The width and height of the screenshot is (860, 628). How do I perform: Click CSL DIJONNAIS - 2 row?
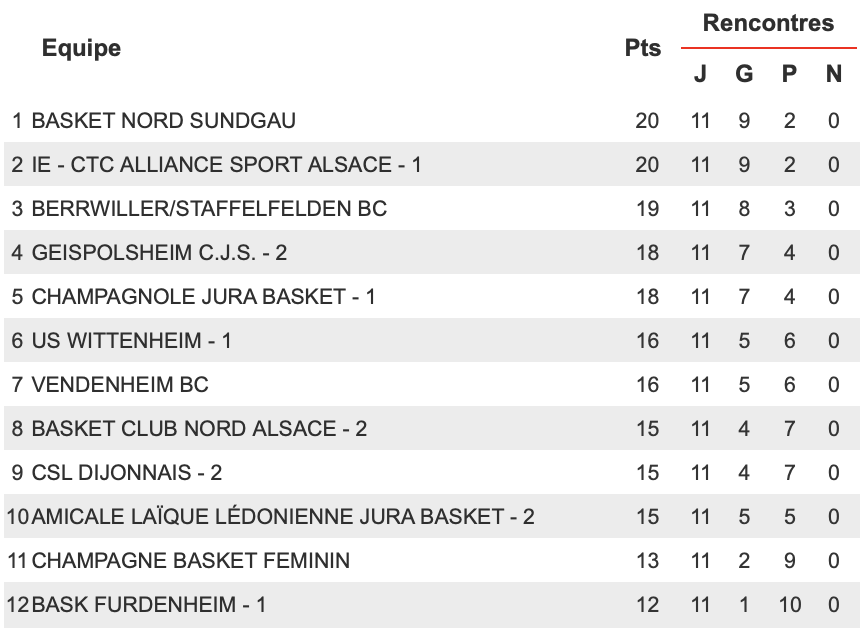click(430, 472)
